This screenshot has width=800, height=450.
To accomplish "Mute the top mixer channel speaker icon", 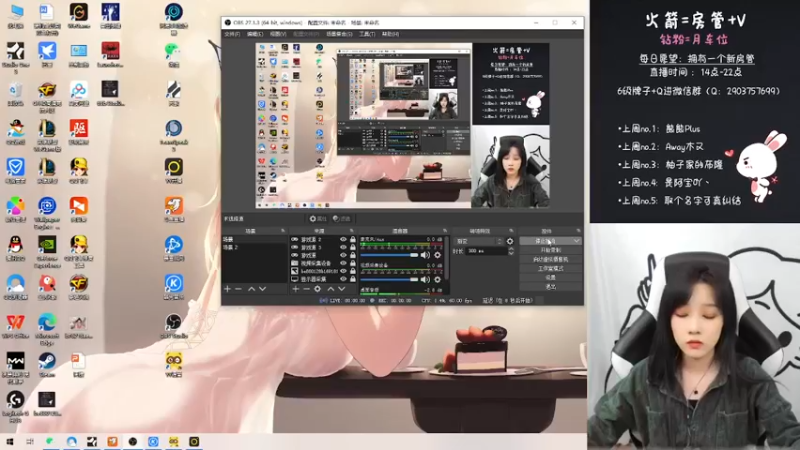I will pyautogui.click(x=425, y=255).
